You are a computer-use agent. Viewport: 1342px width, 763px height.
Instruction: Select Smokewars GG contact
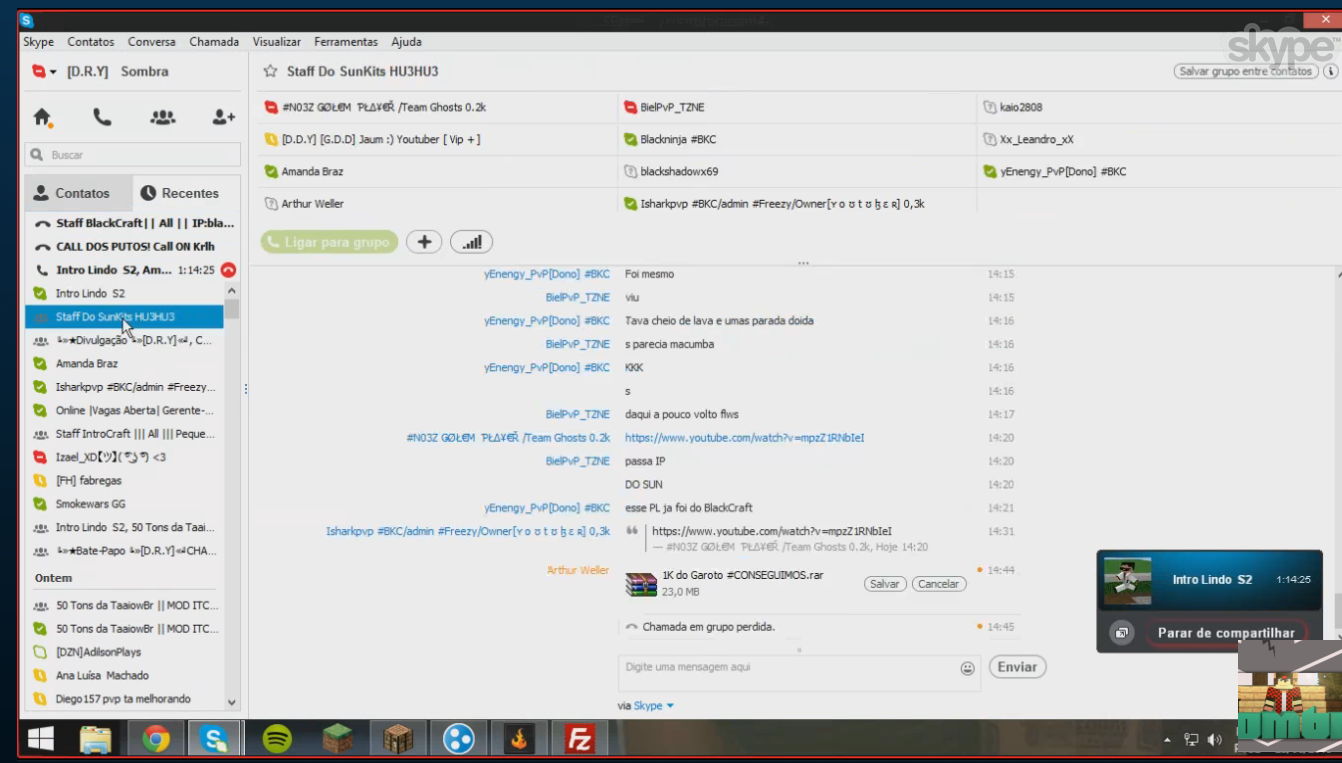click(x=124, y=504)
